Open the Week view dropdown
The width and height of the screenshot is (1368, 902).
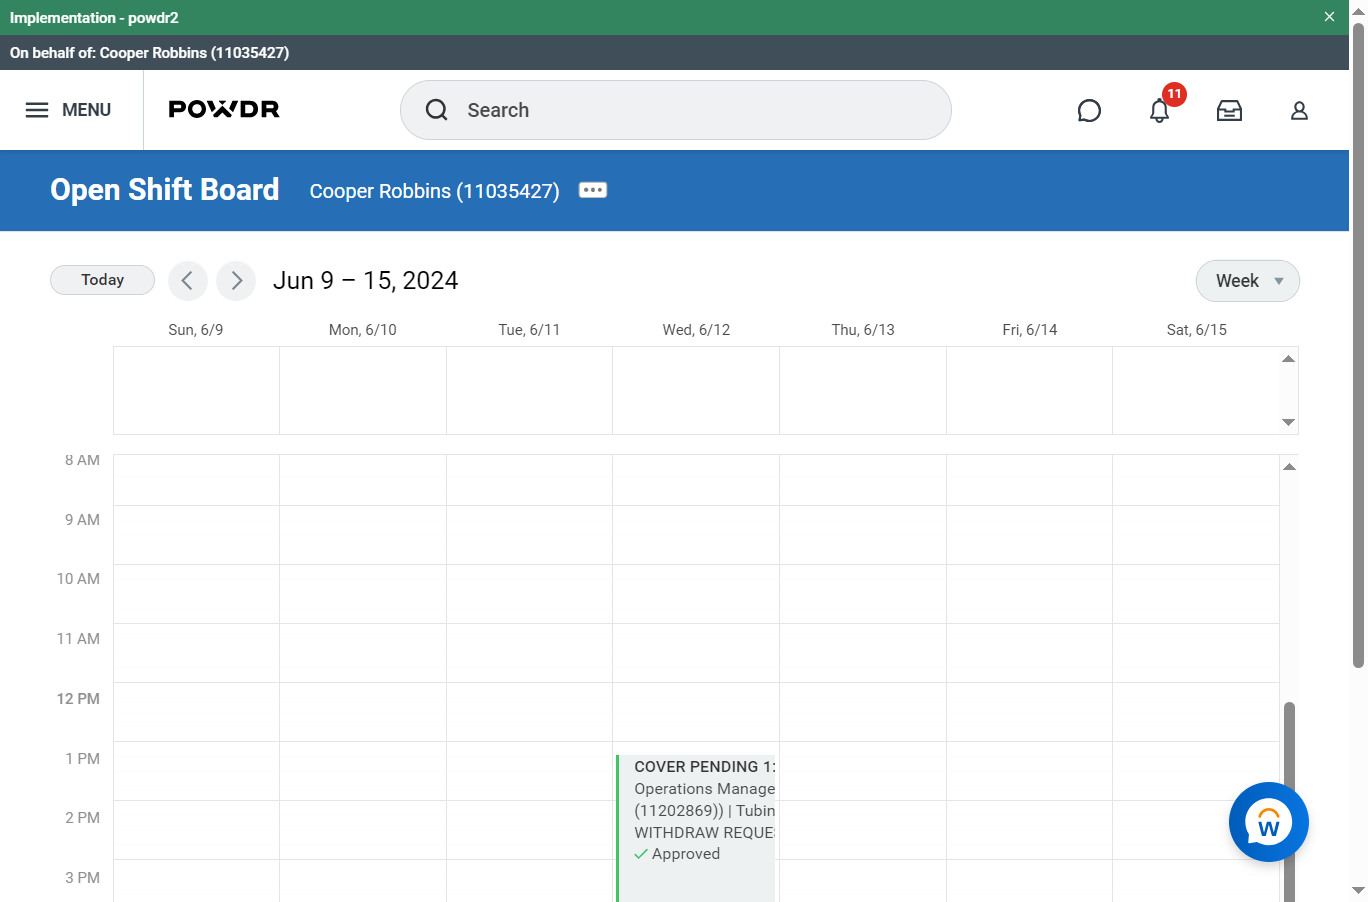click(1248, 281)
